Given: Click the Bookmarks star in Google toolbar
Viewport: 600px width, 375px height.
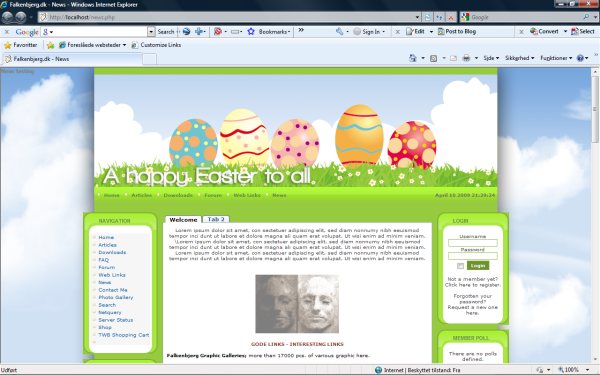Looking at the screenshot, I should point(251,31).
